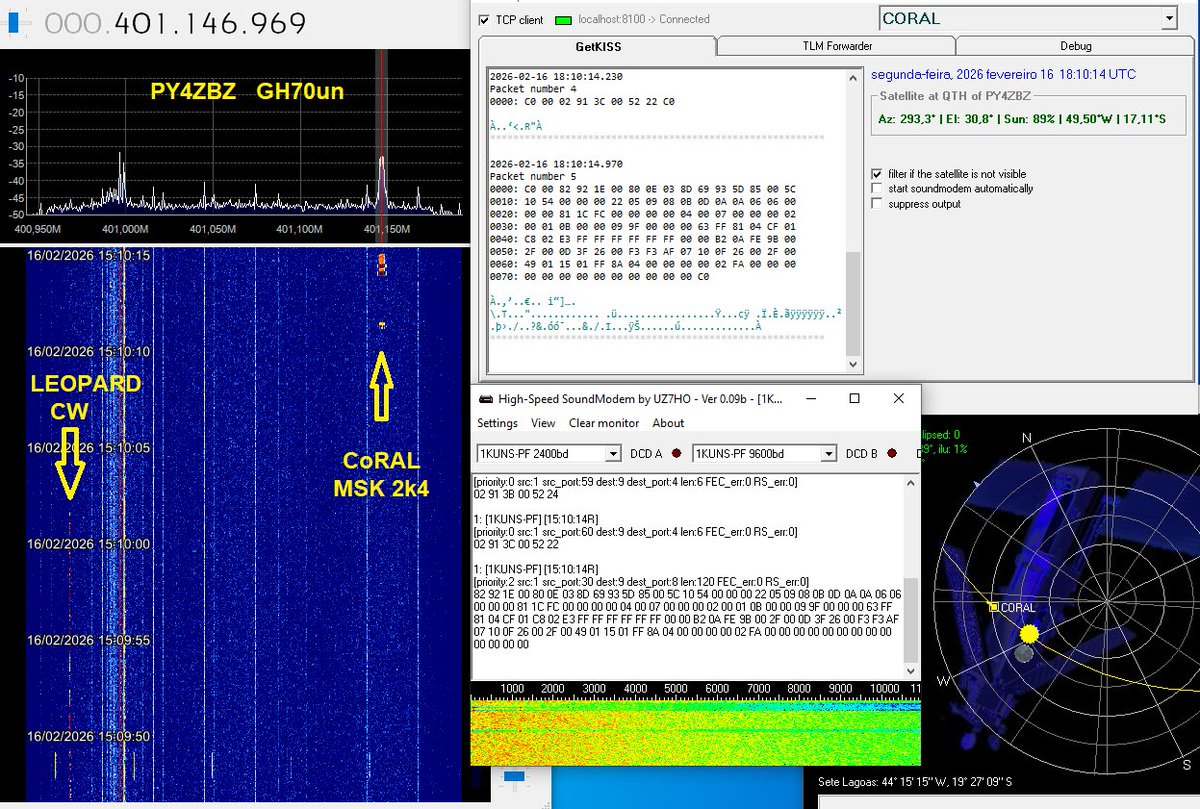Maximize the High-Speed SoundModem window
Viewport: 1200px width, 809px height.
point(854,398)
